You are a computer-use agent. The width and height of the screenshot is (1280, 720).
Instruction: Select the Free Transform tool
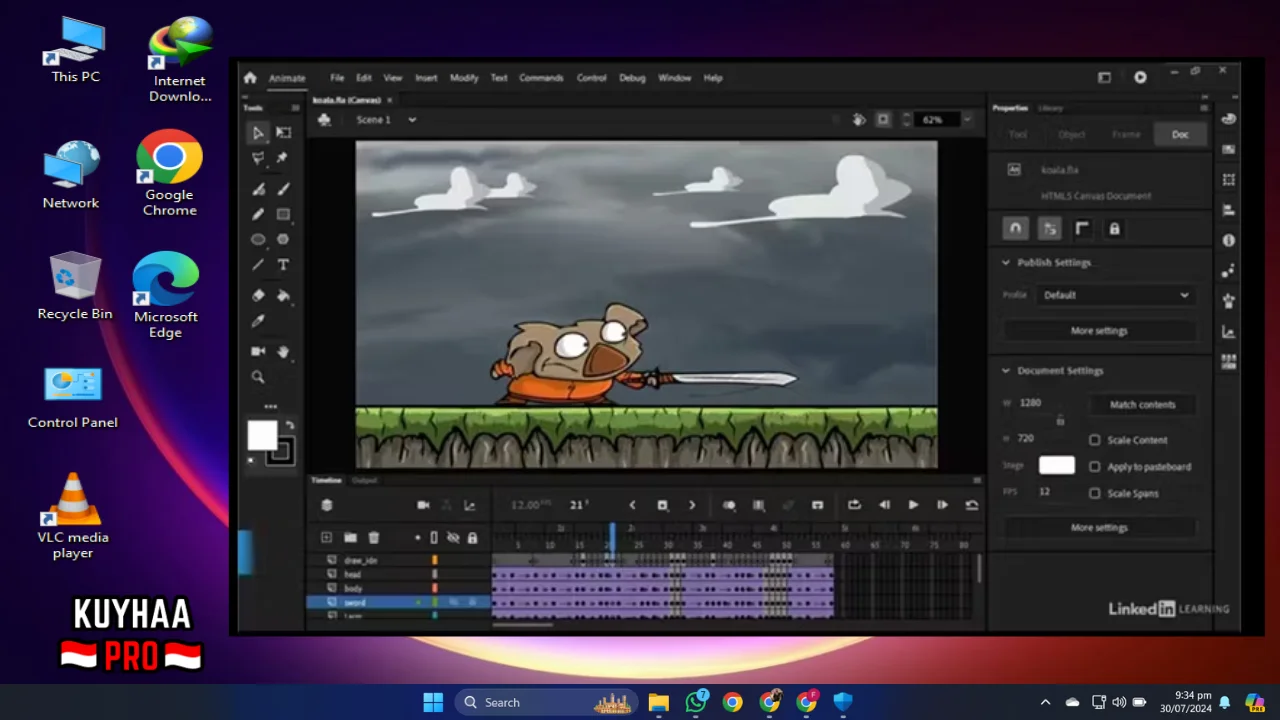click(x=283, y=132)
